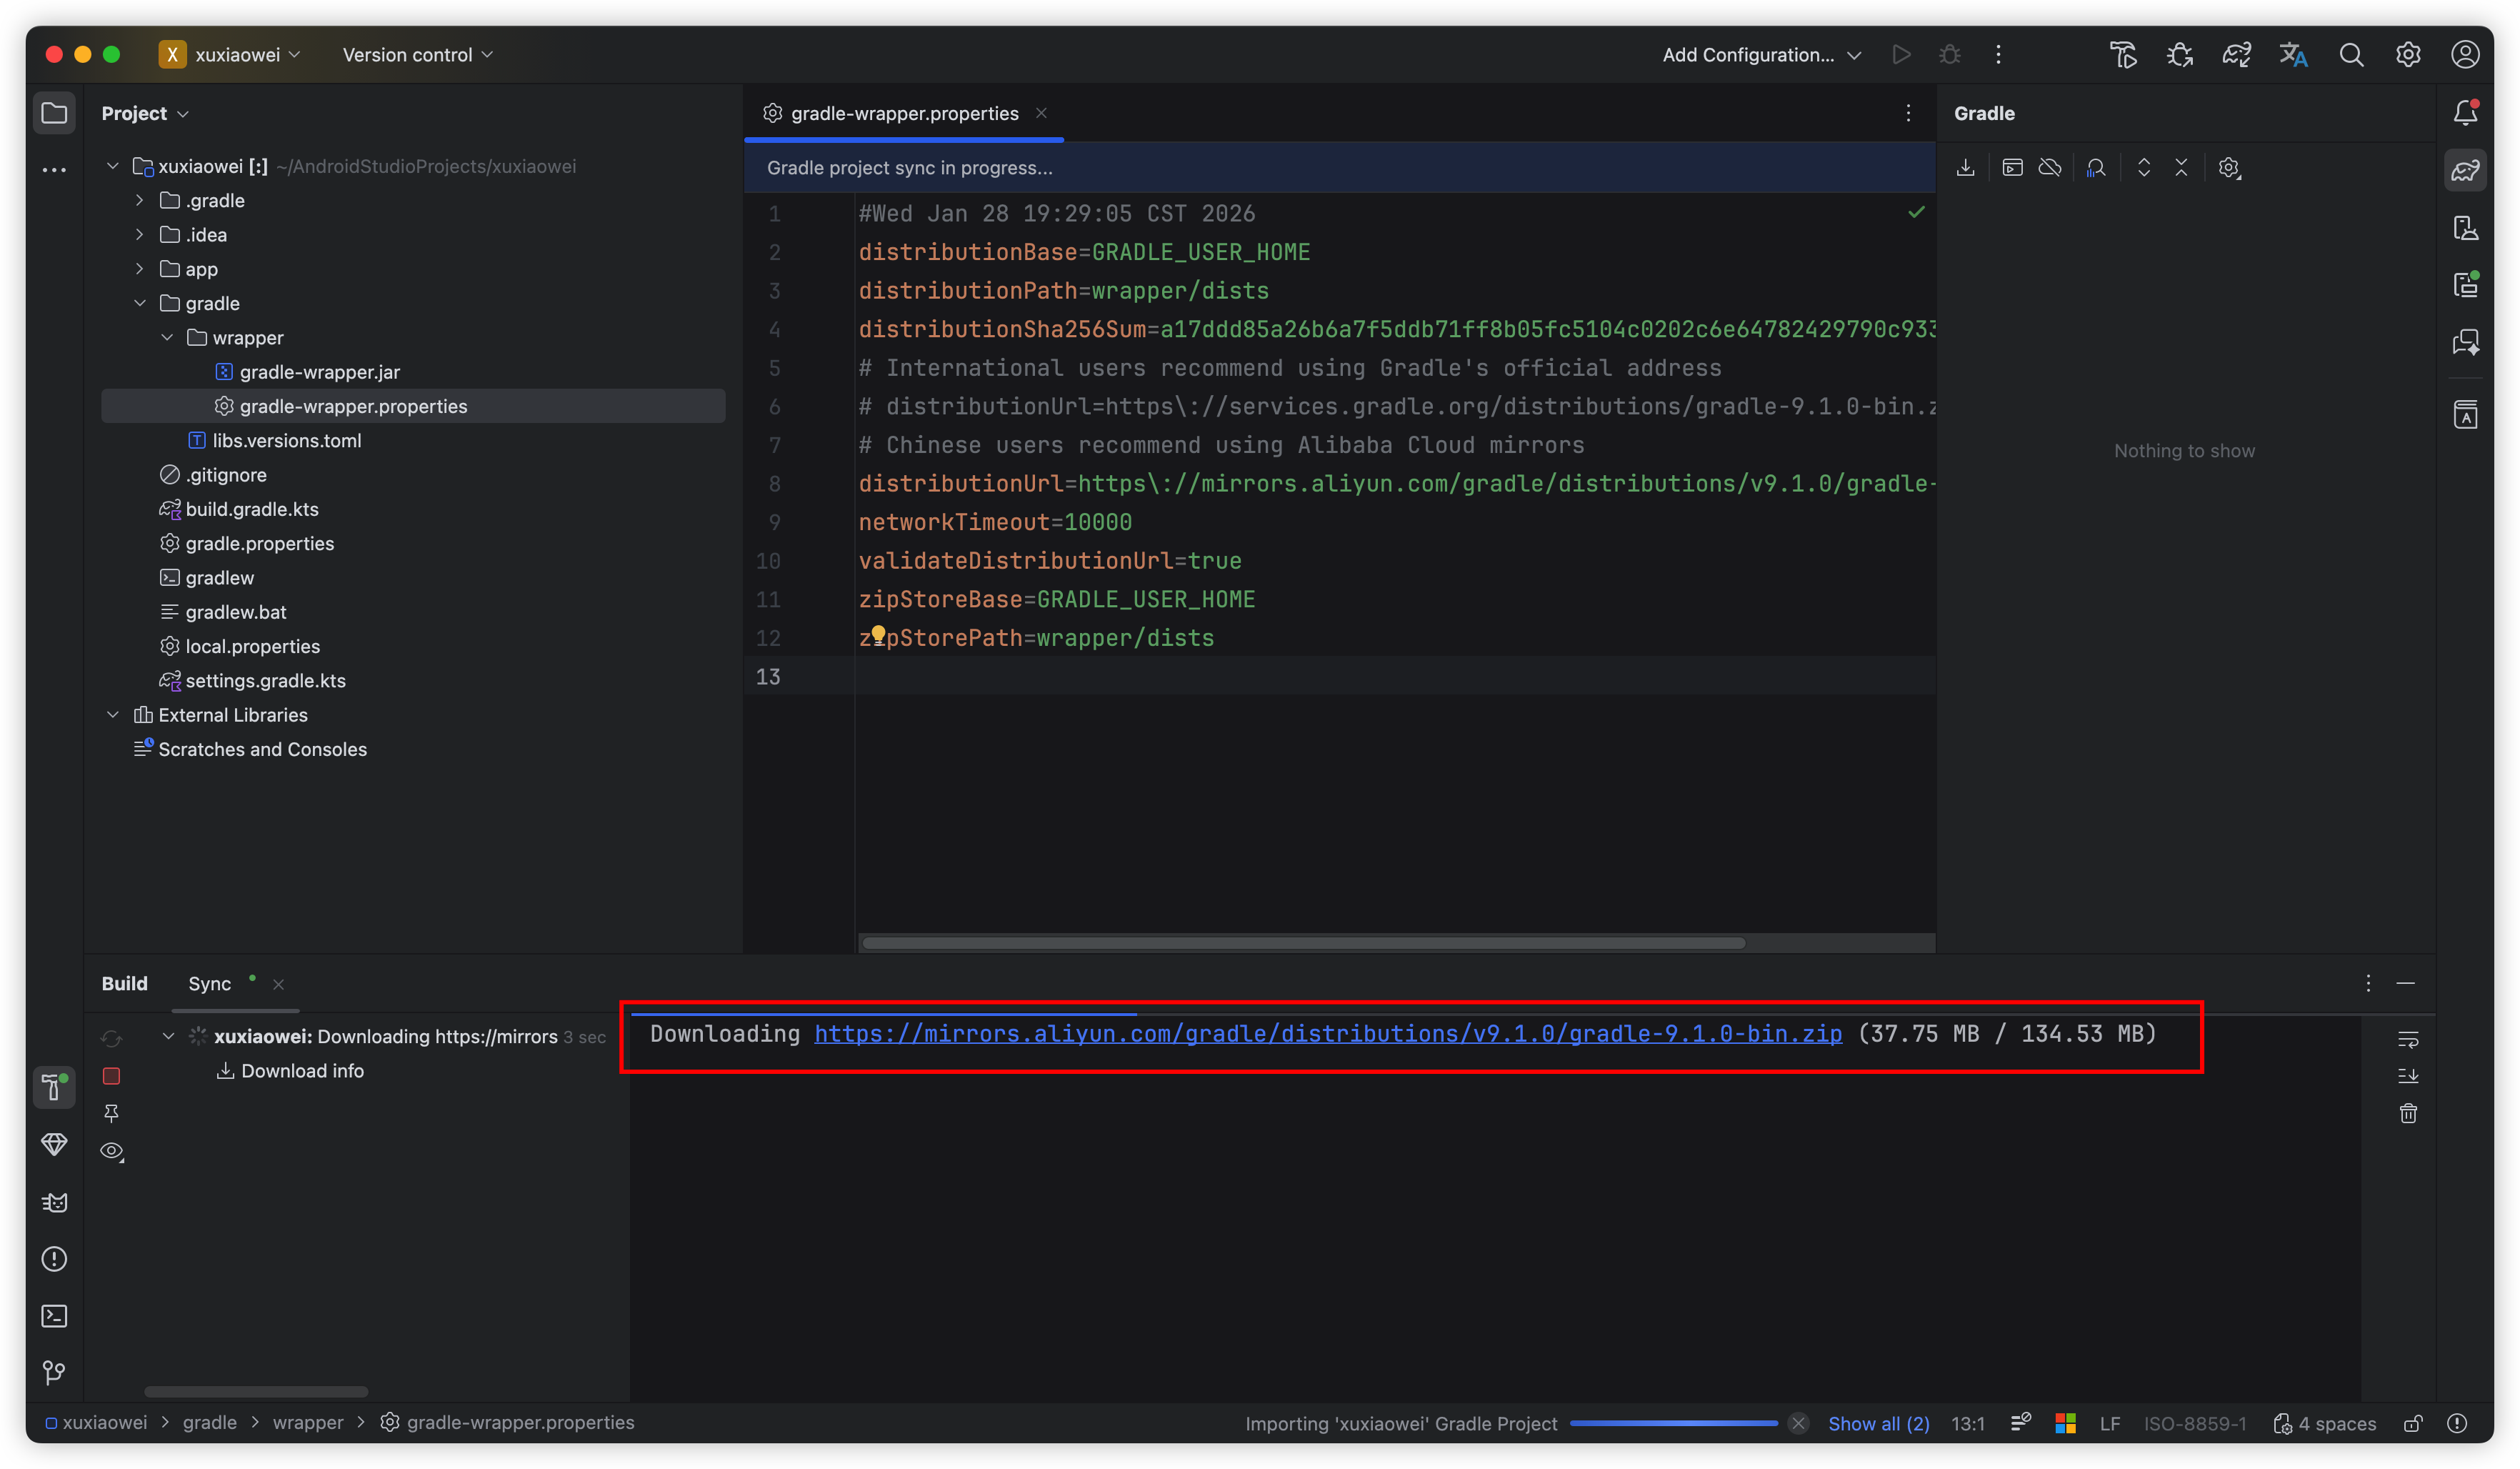Open Add Configuration dropdown
Image resolution: width=2520 pixels, height=1469 pixels.
[x=1760, y=55]
